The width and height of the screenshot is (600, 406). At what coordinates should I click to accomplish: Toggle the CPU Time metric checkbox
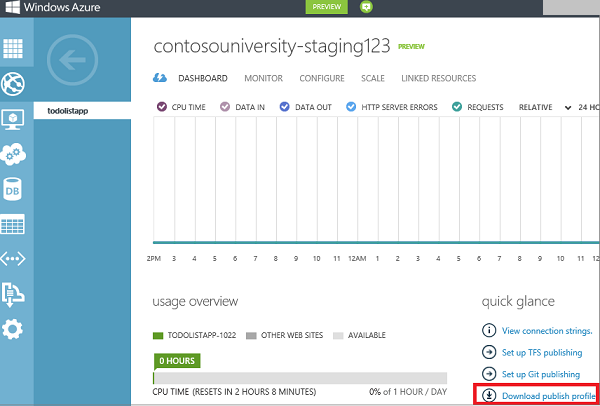[x=164, y=107]
